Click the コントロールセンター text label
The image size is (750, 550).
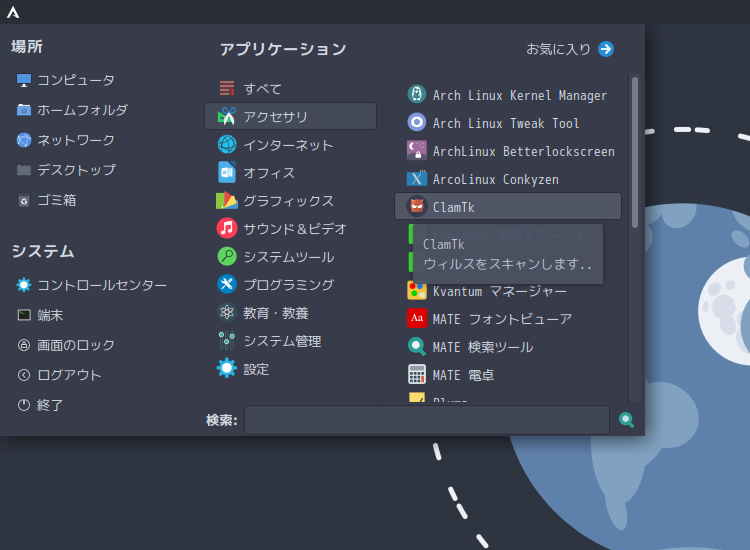coord(102,285)
